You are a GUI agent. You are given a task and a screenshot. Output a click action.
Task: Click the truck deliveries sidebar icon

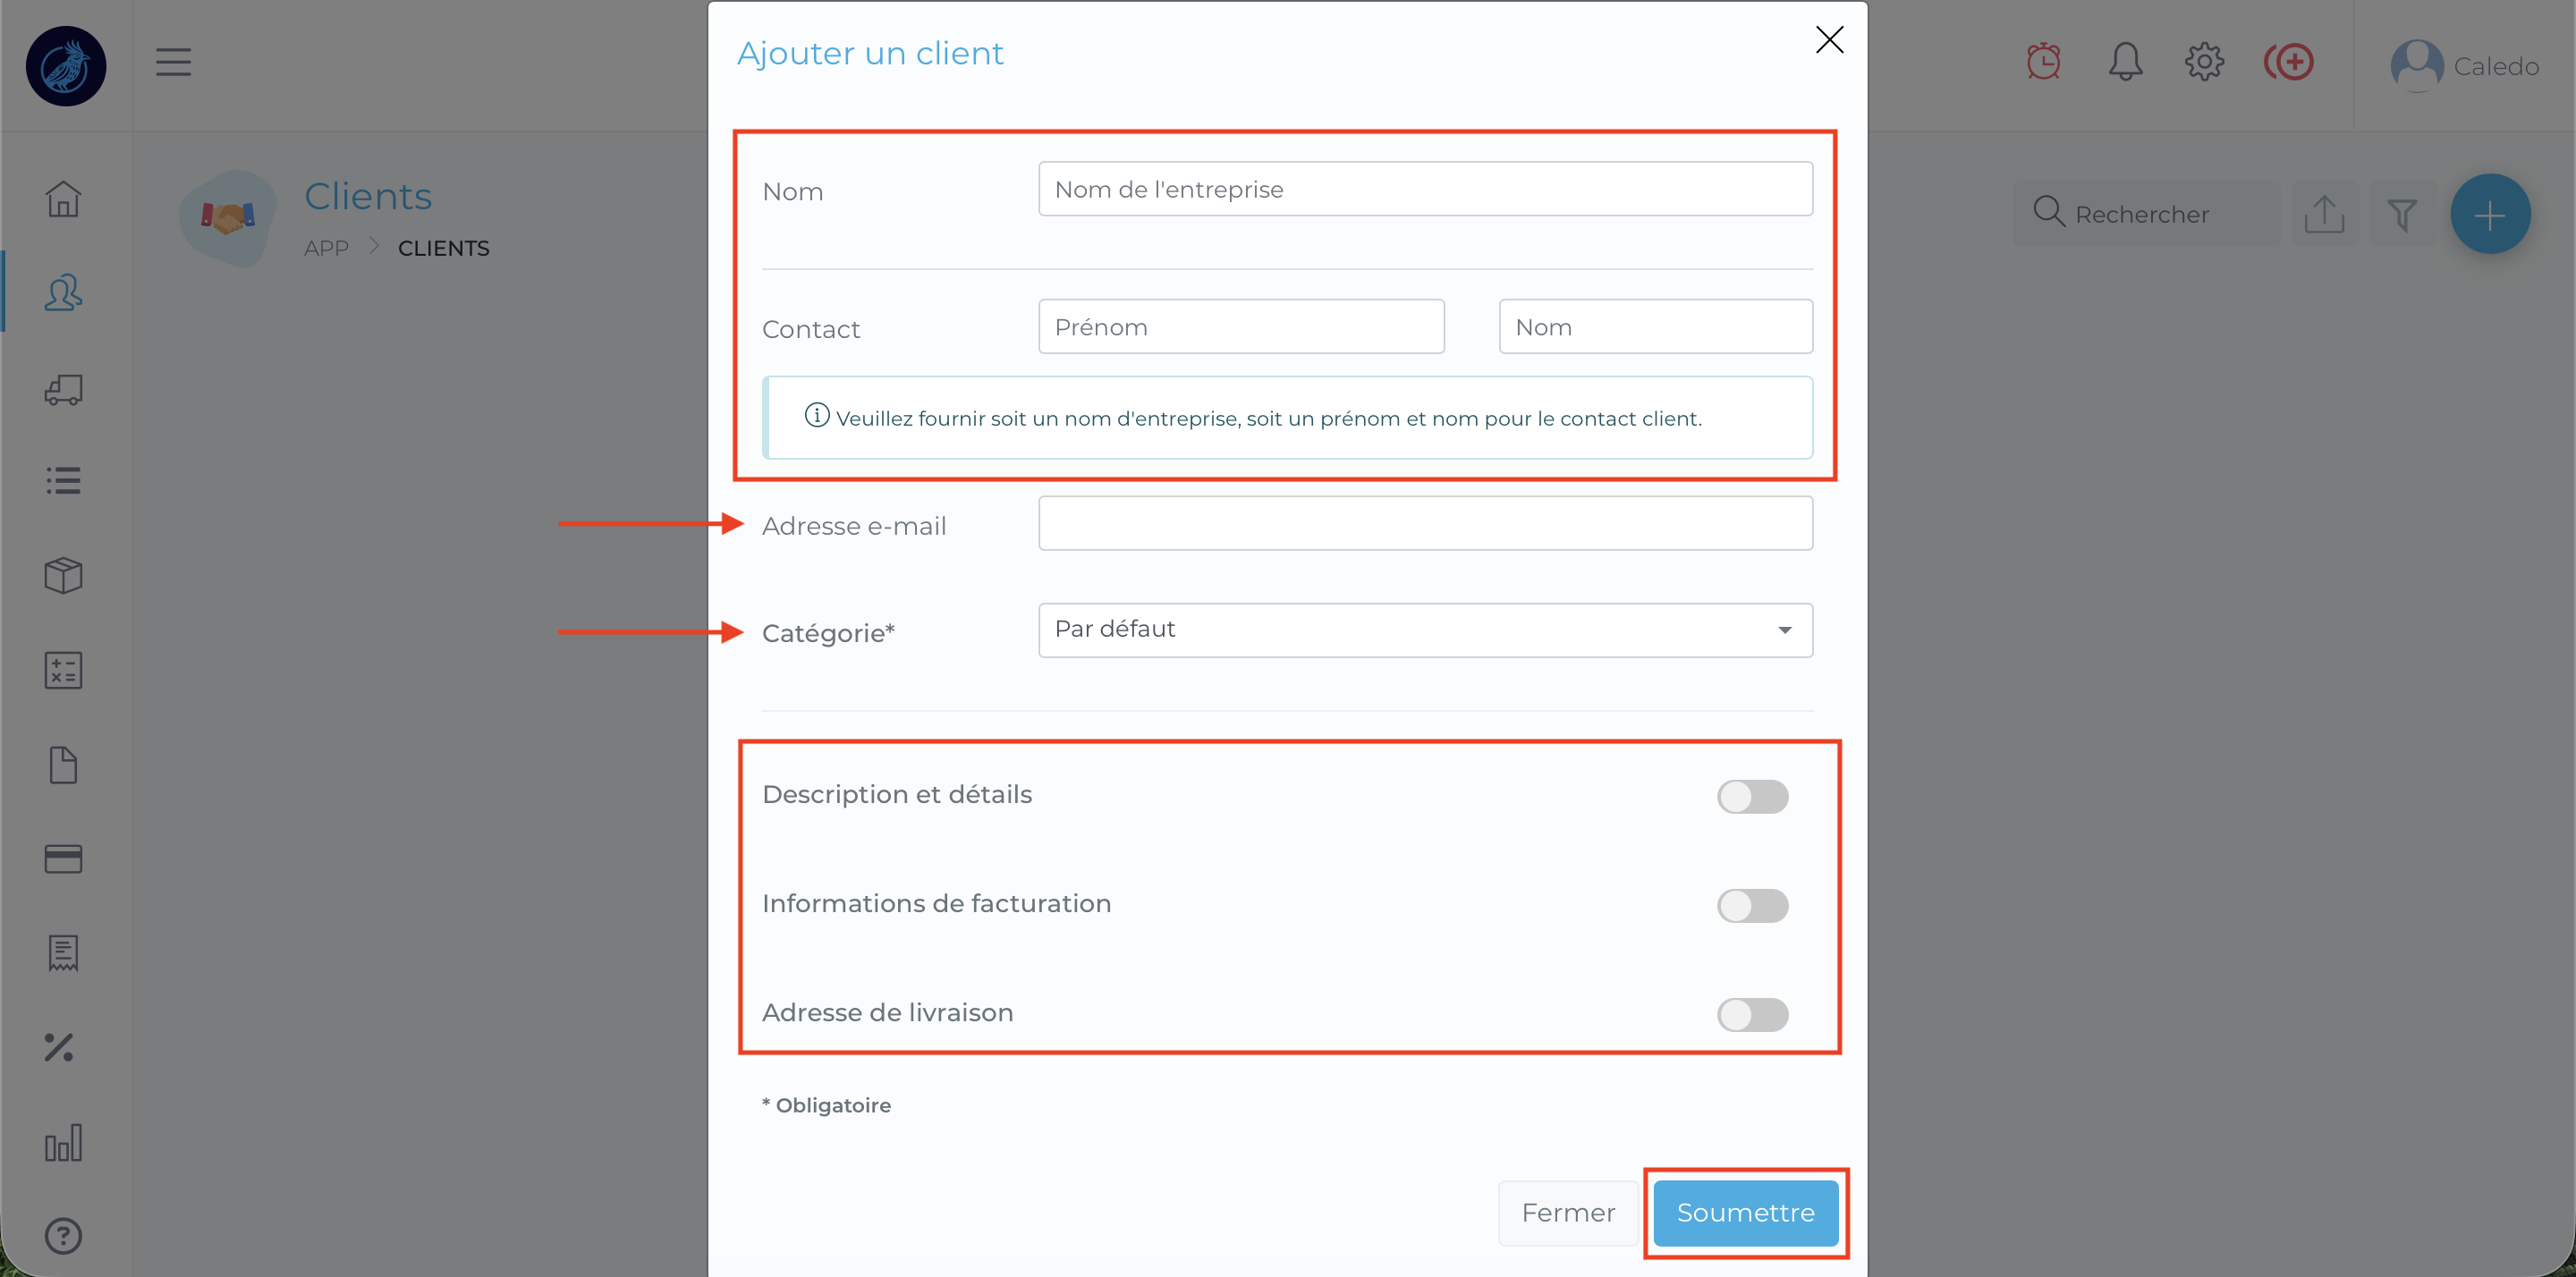coord(63,389)
